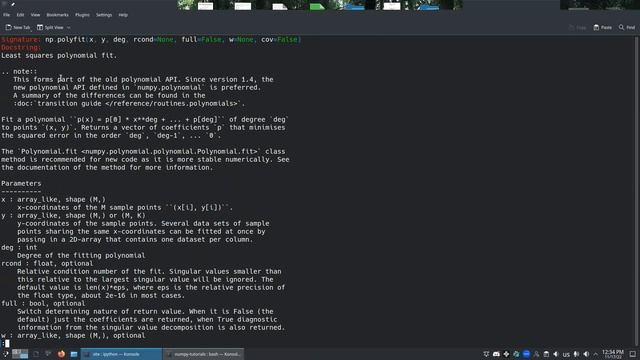Viewport: 640px width, 360px height.
Task: Open the clipboard tray icon
Action: coord(546,354)
